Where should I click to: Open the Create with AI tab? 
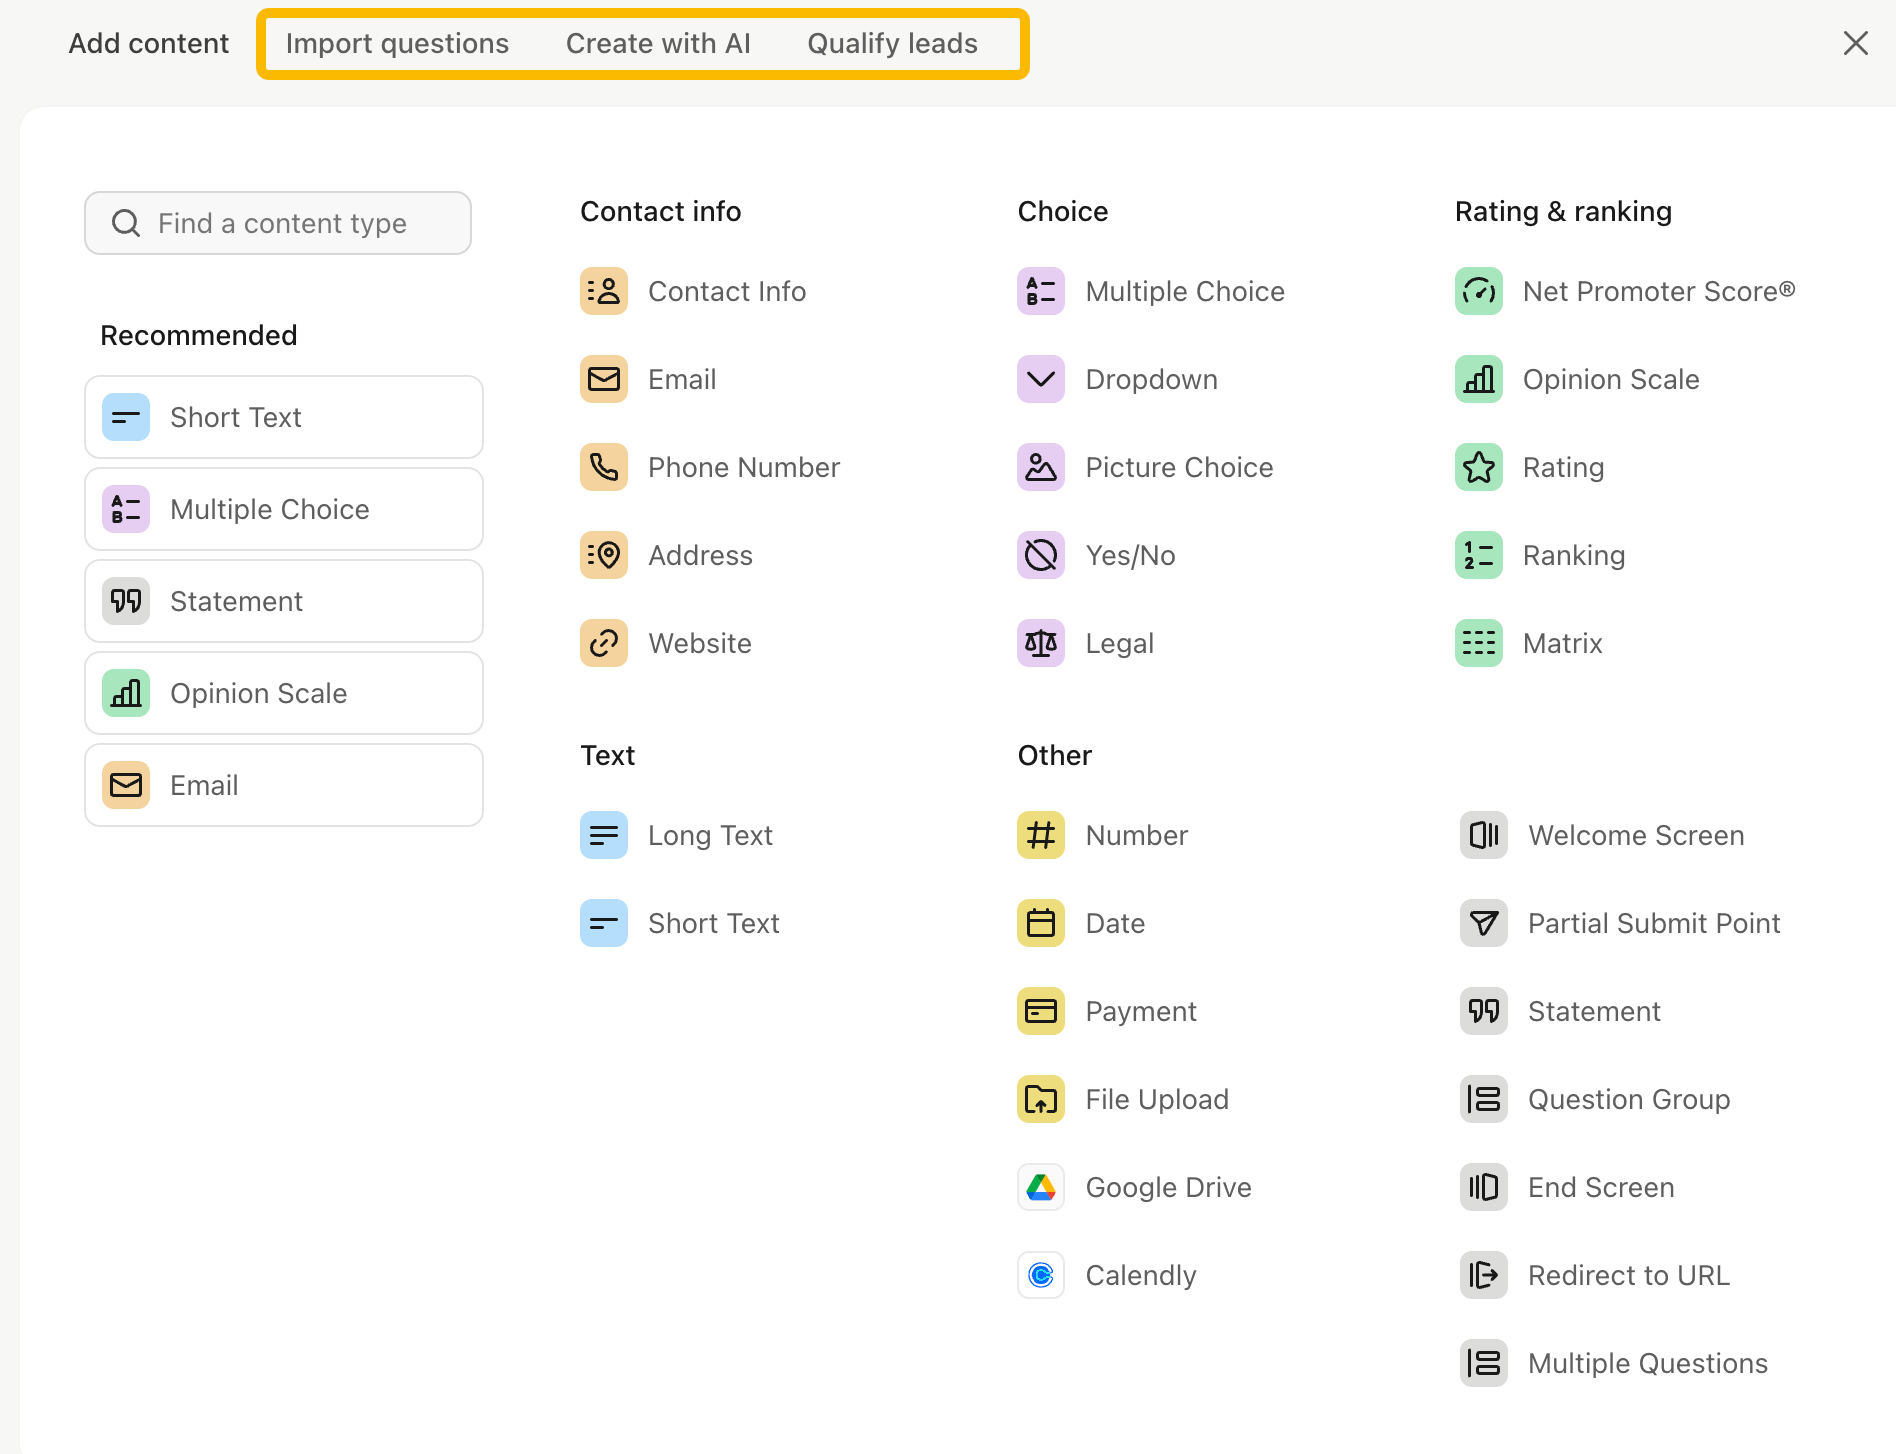(x=658, y=43)
